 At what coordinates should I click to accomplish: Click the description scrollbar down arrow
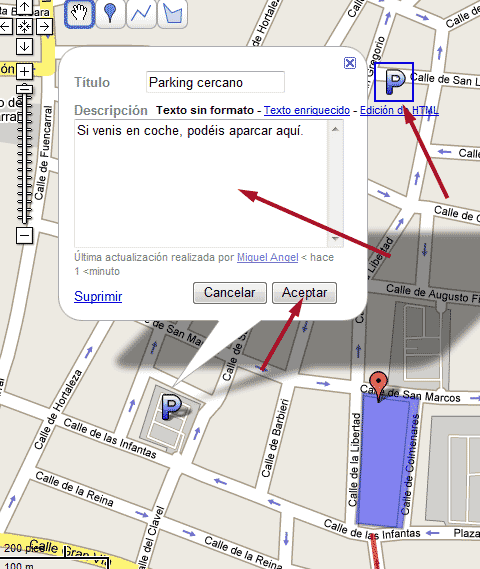click(x=336, y=239)
